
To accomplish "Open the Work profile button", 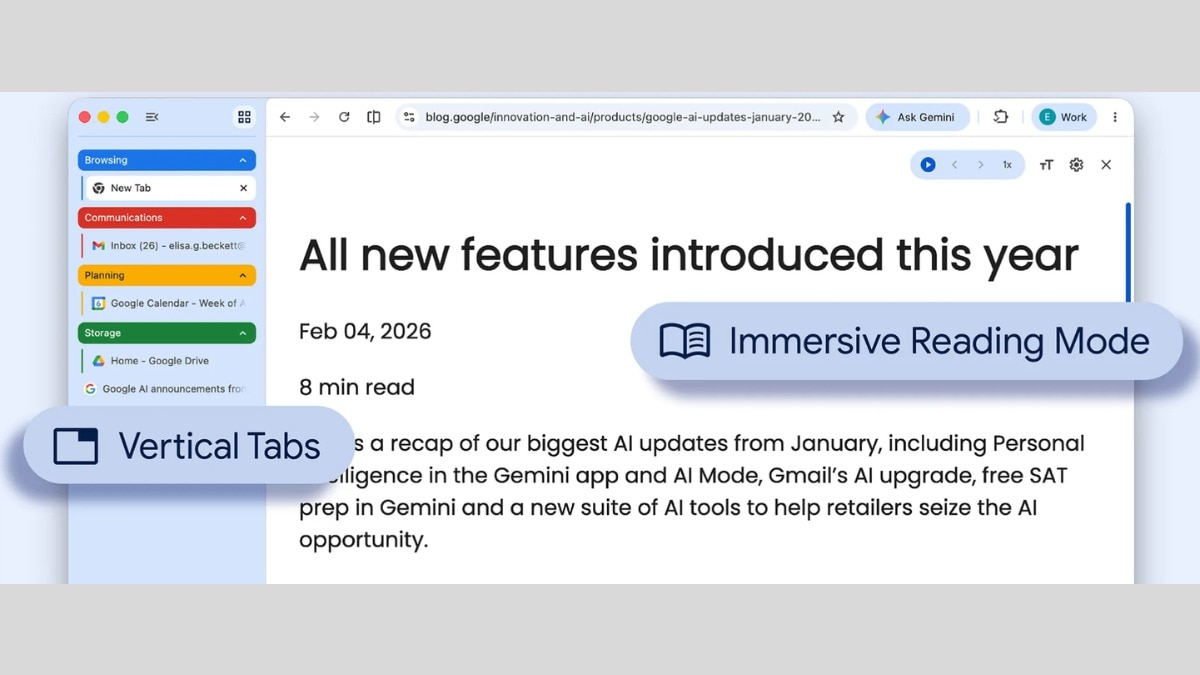I will 1063,117.
